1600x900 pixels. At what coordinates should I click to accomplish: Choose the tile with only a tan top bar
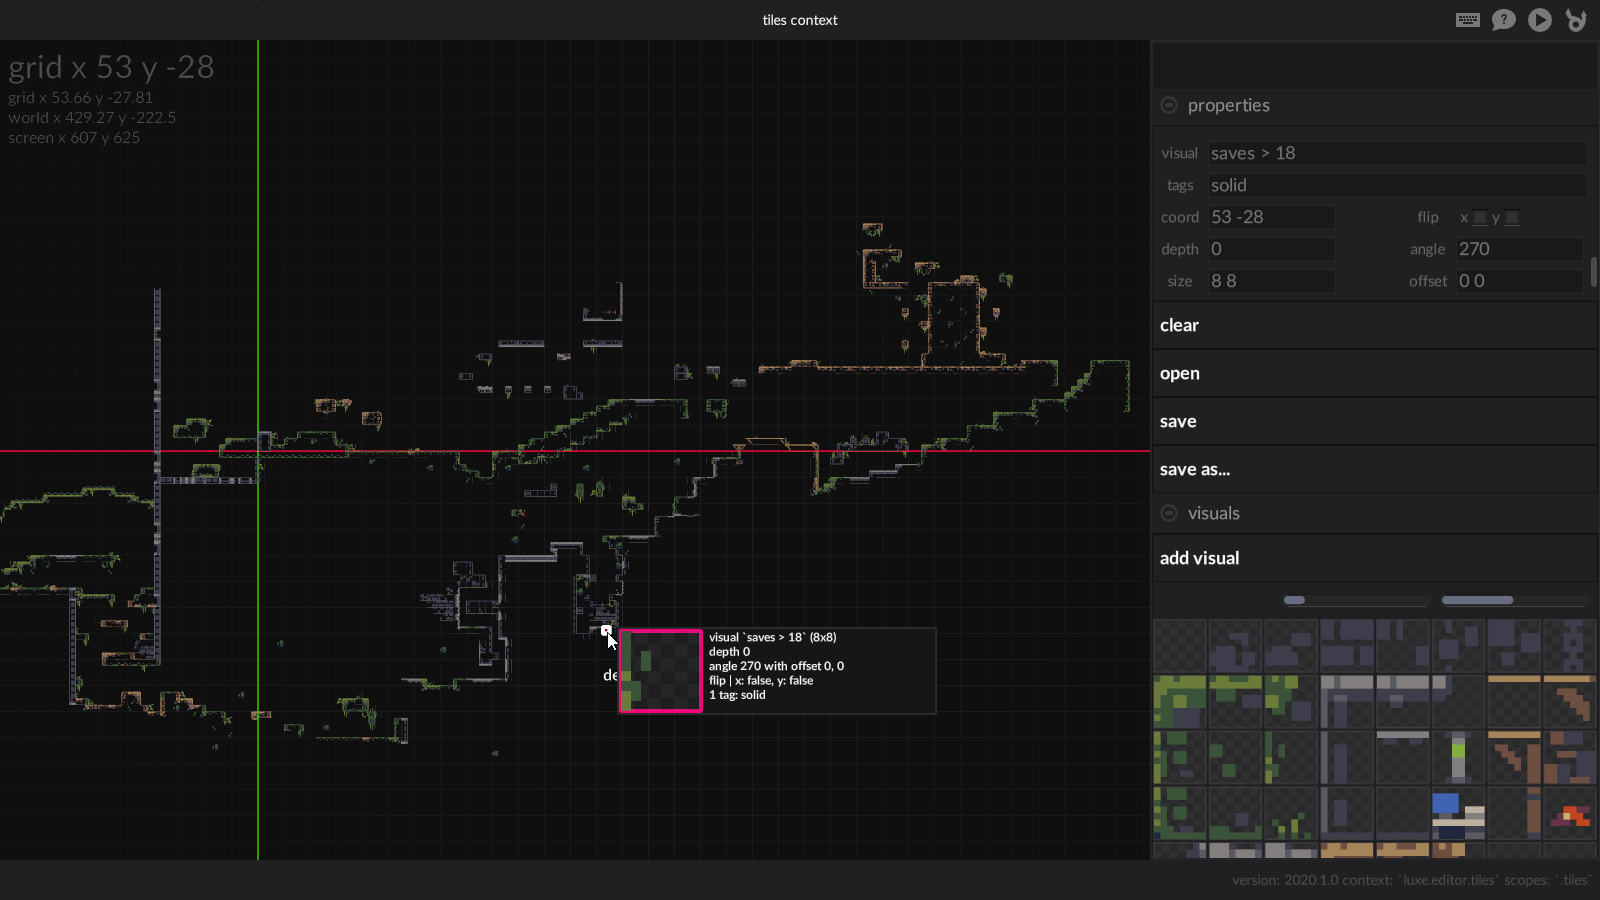(x=1514, y=701)
